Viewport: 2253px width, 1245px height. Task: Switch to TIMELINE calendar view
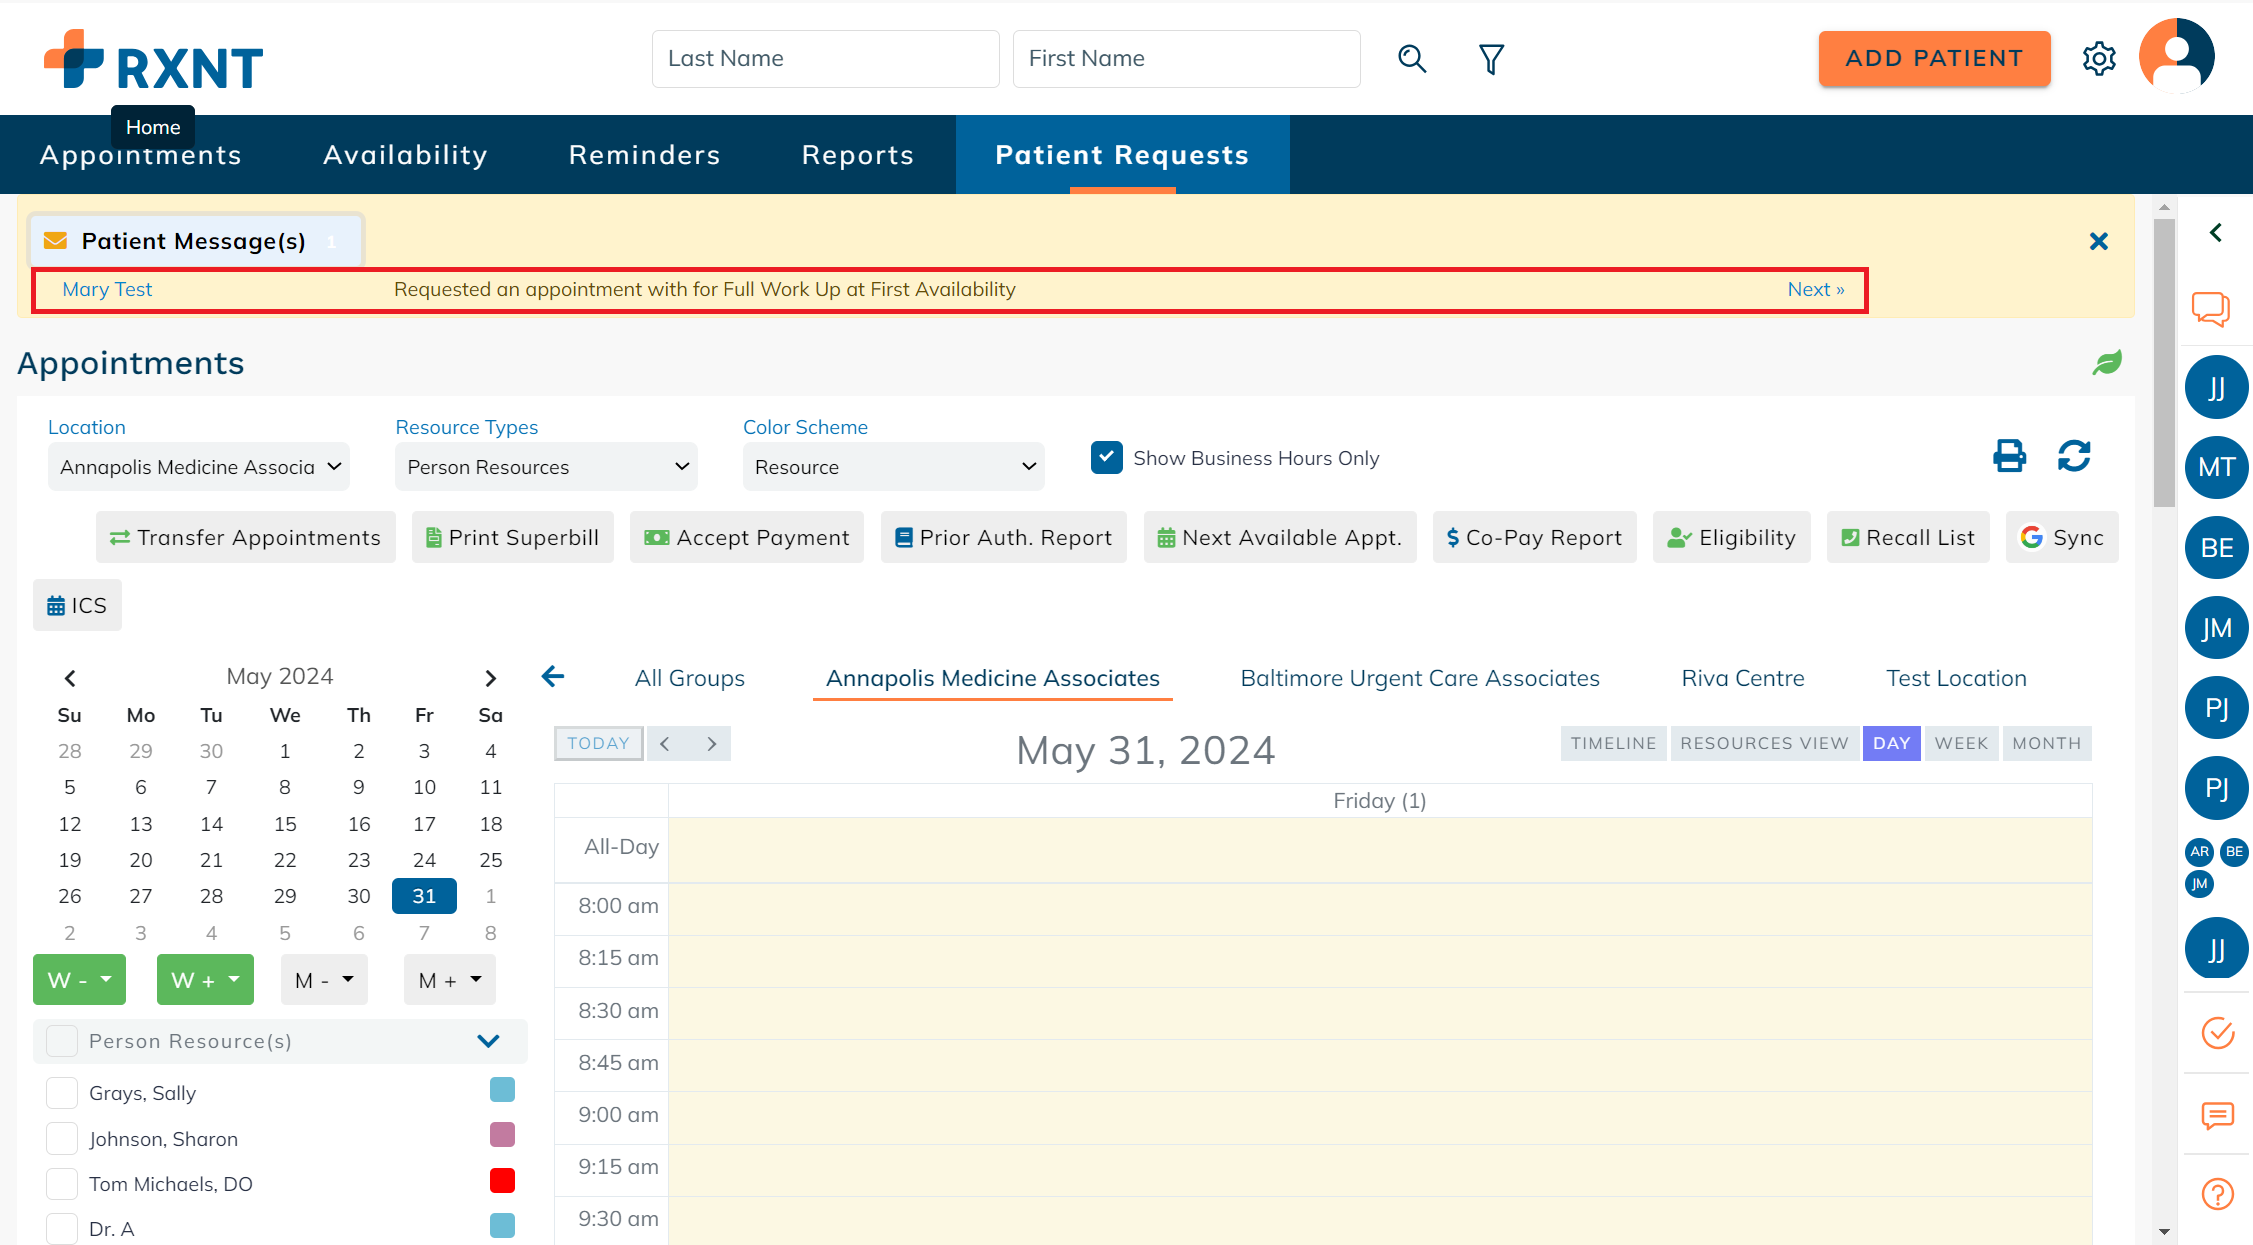pyautogui.click(x=1613, y=743)
